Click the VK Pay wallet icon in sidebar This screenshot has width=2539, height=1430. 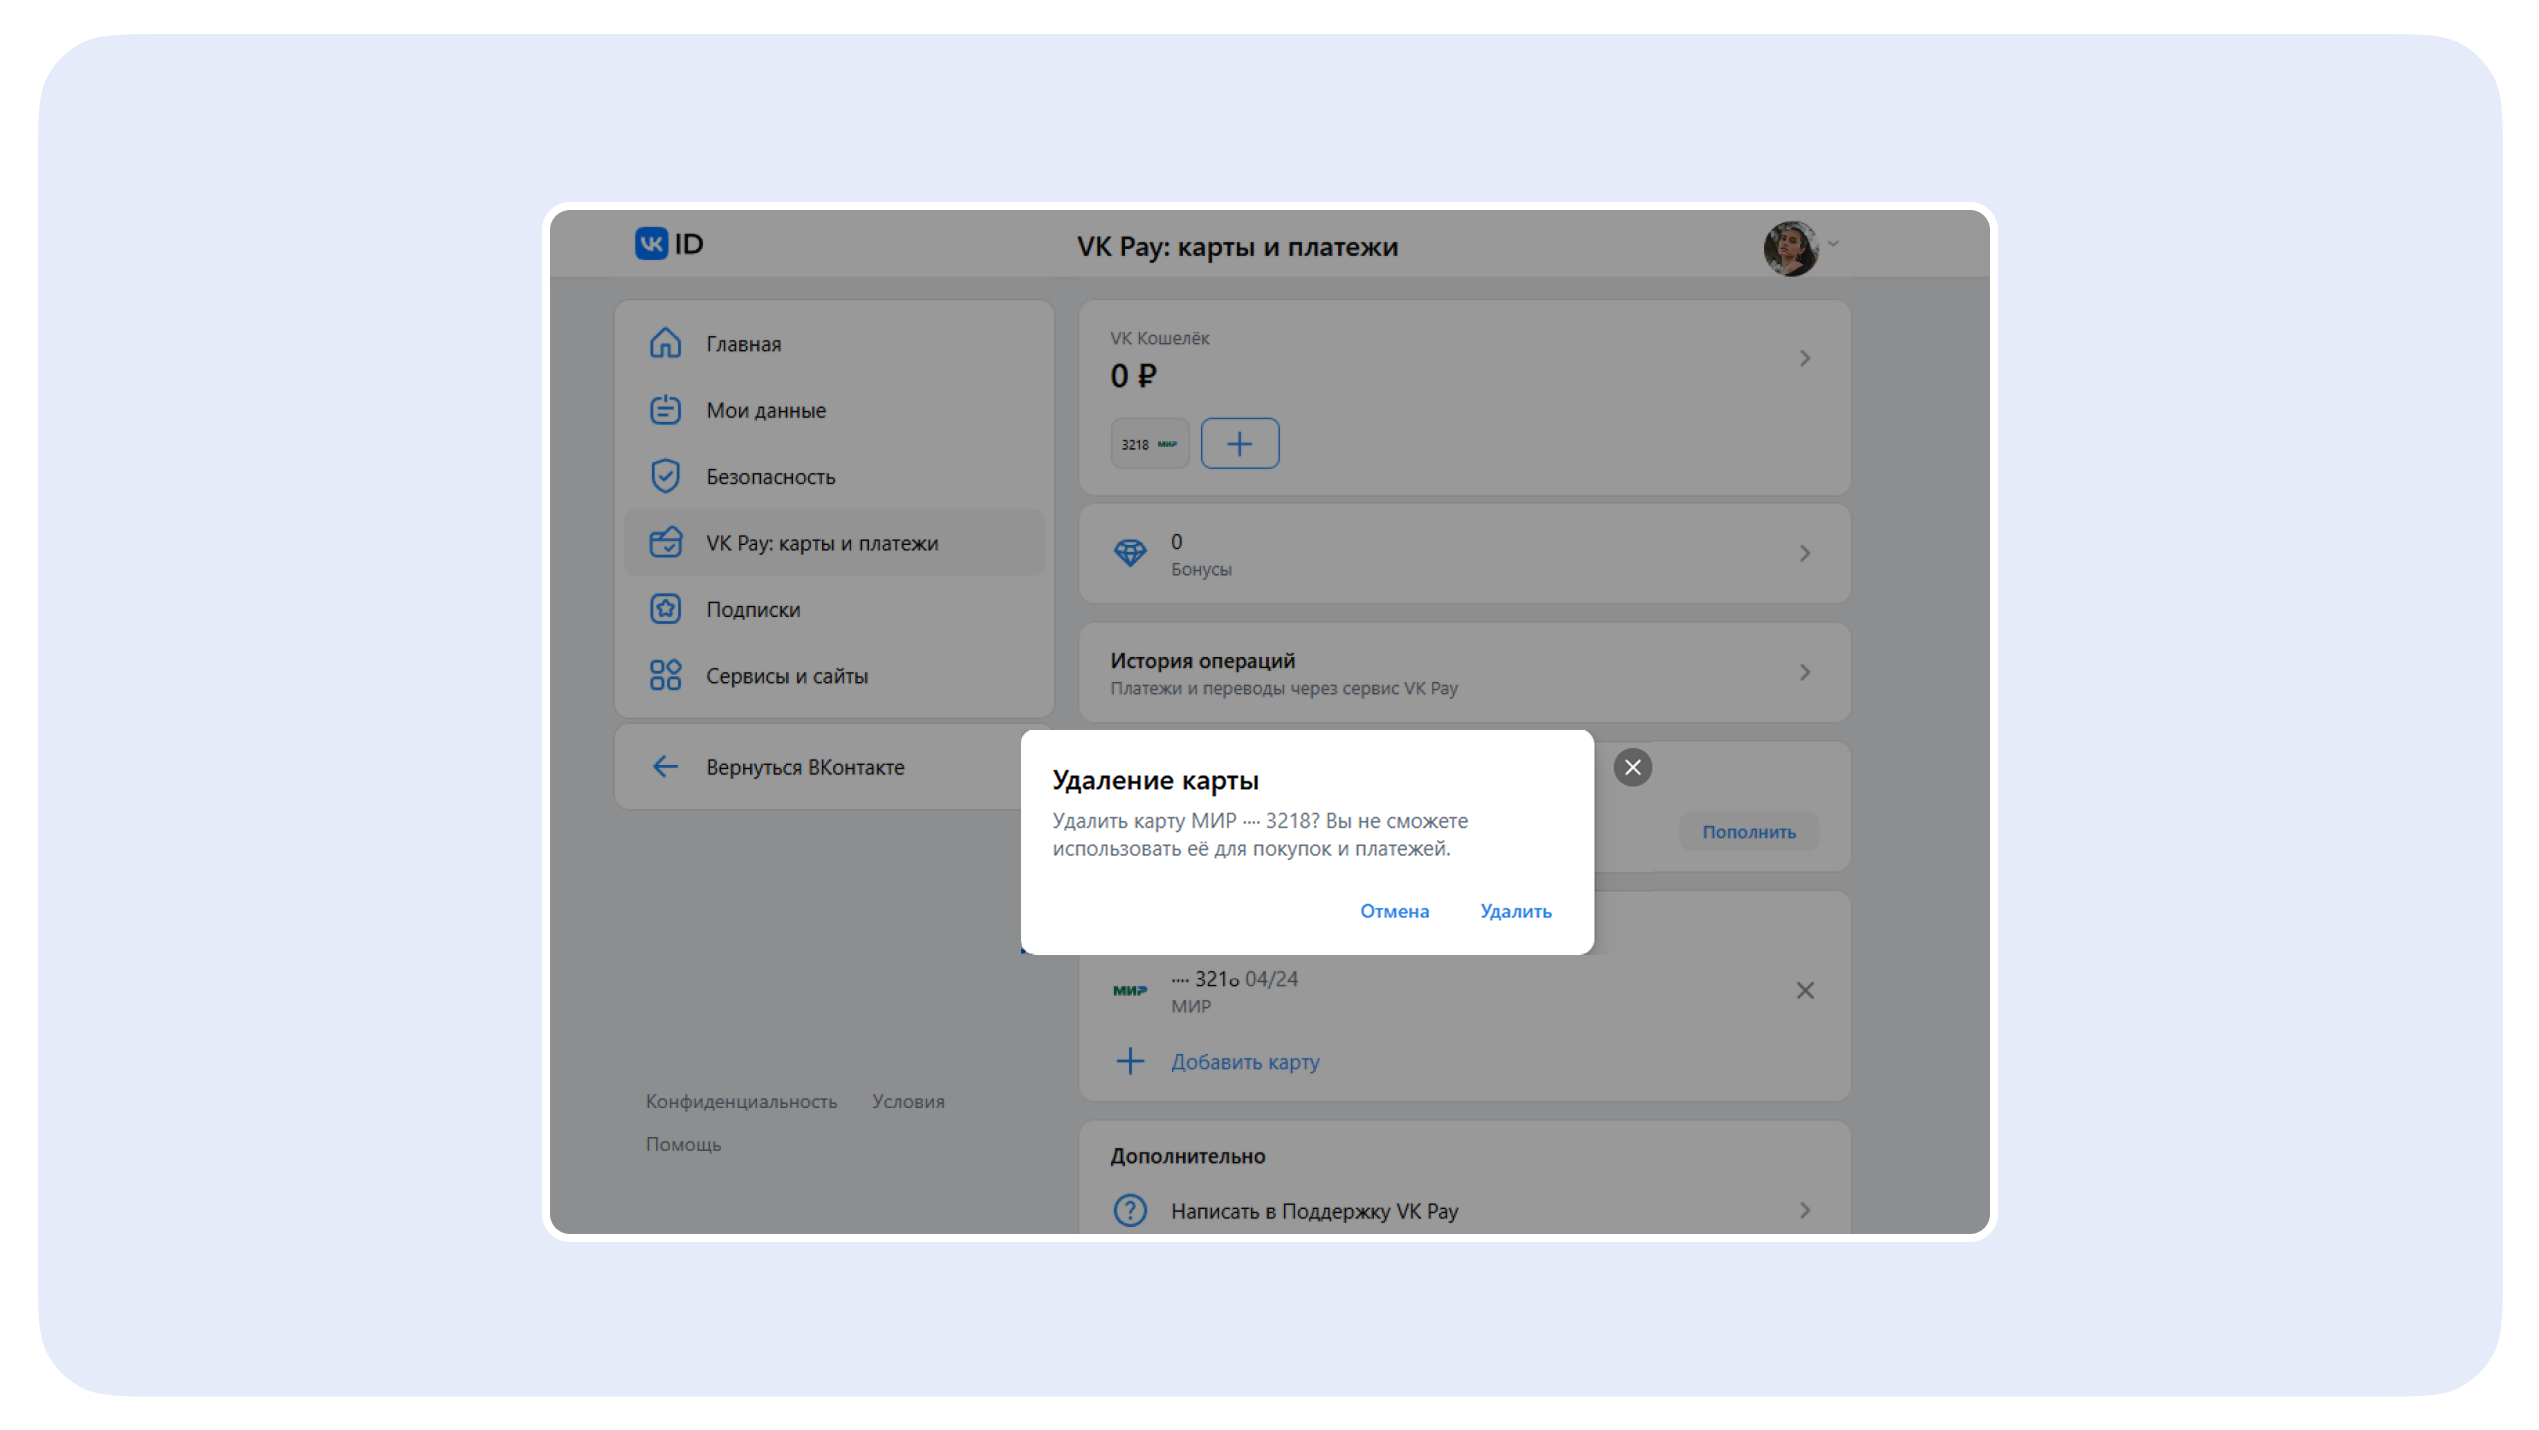665,543
